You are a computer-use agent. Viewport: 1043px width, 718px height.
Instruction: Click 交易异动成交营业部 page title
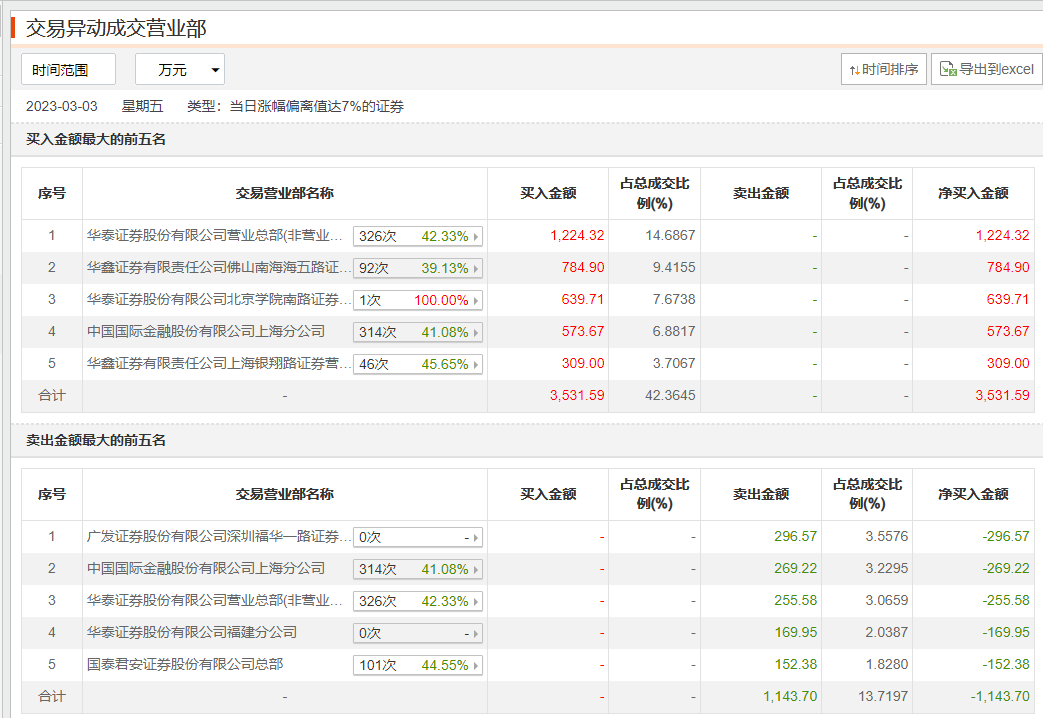click(x=116, y=28)
